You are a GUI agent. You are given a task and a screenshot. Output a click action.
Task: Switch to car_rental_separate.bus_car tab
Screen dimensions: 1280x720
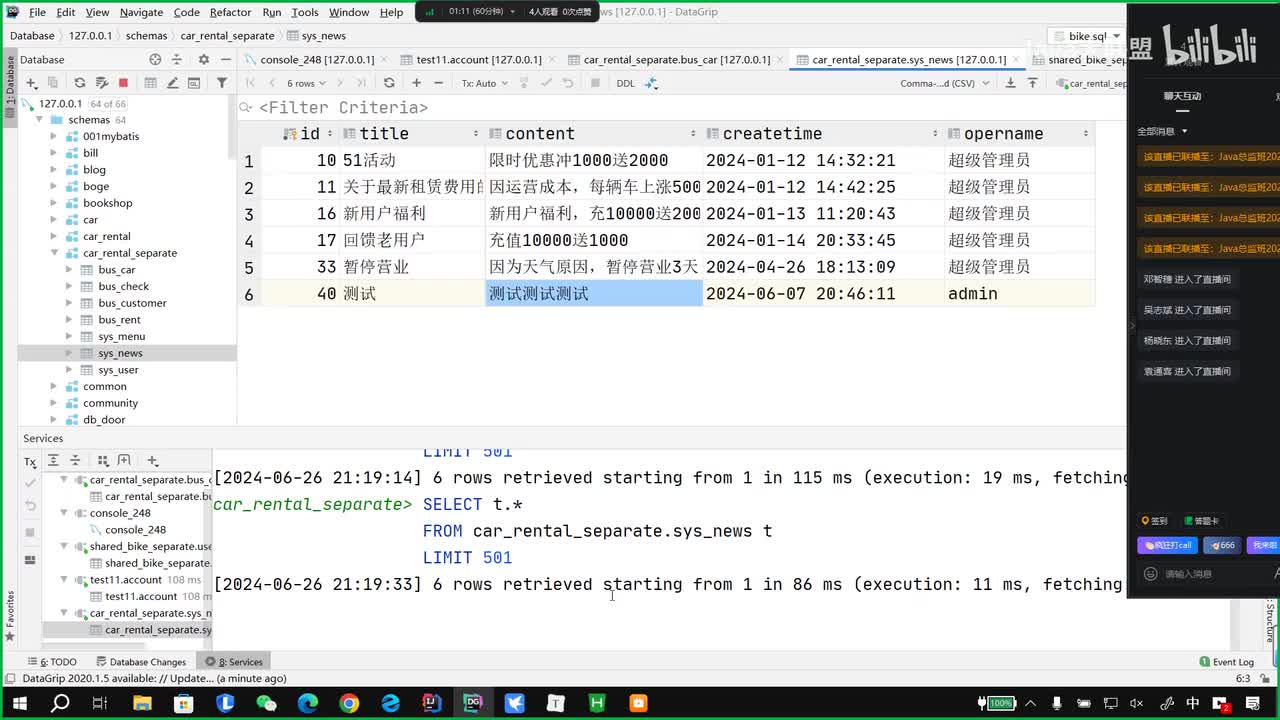click(x=676, y=60)
